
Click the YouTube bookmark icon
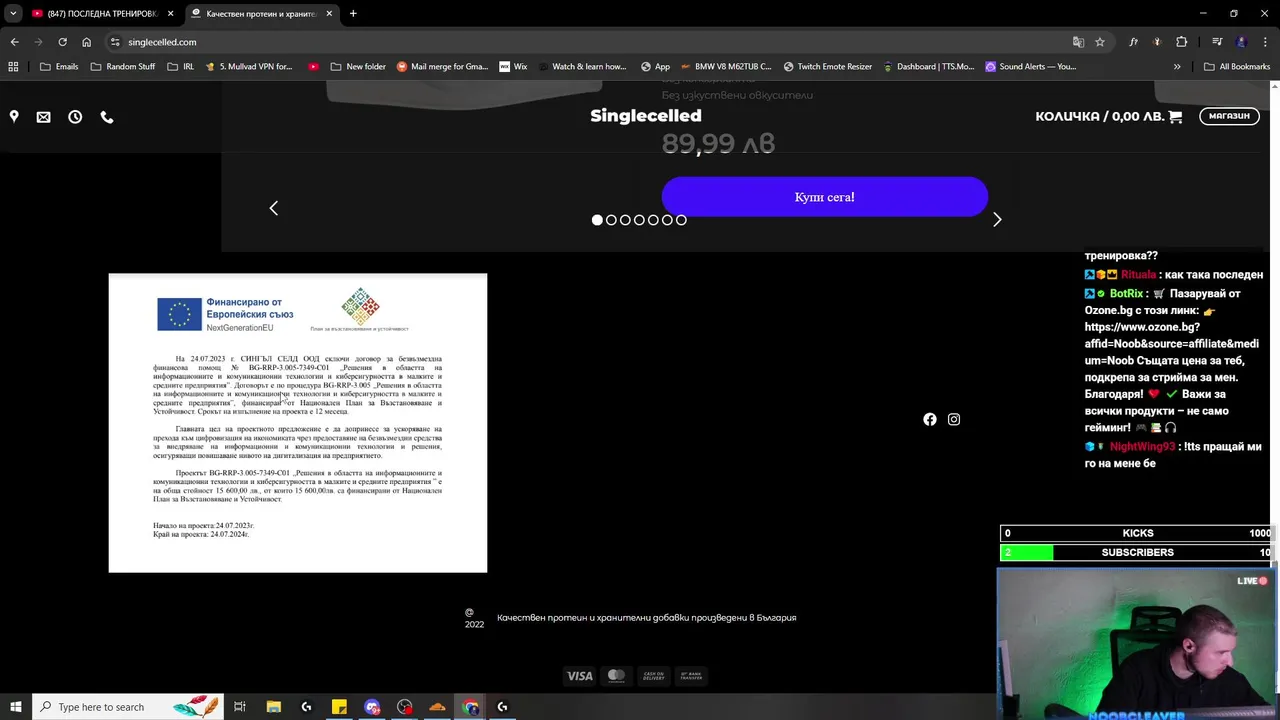point(313,67)
